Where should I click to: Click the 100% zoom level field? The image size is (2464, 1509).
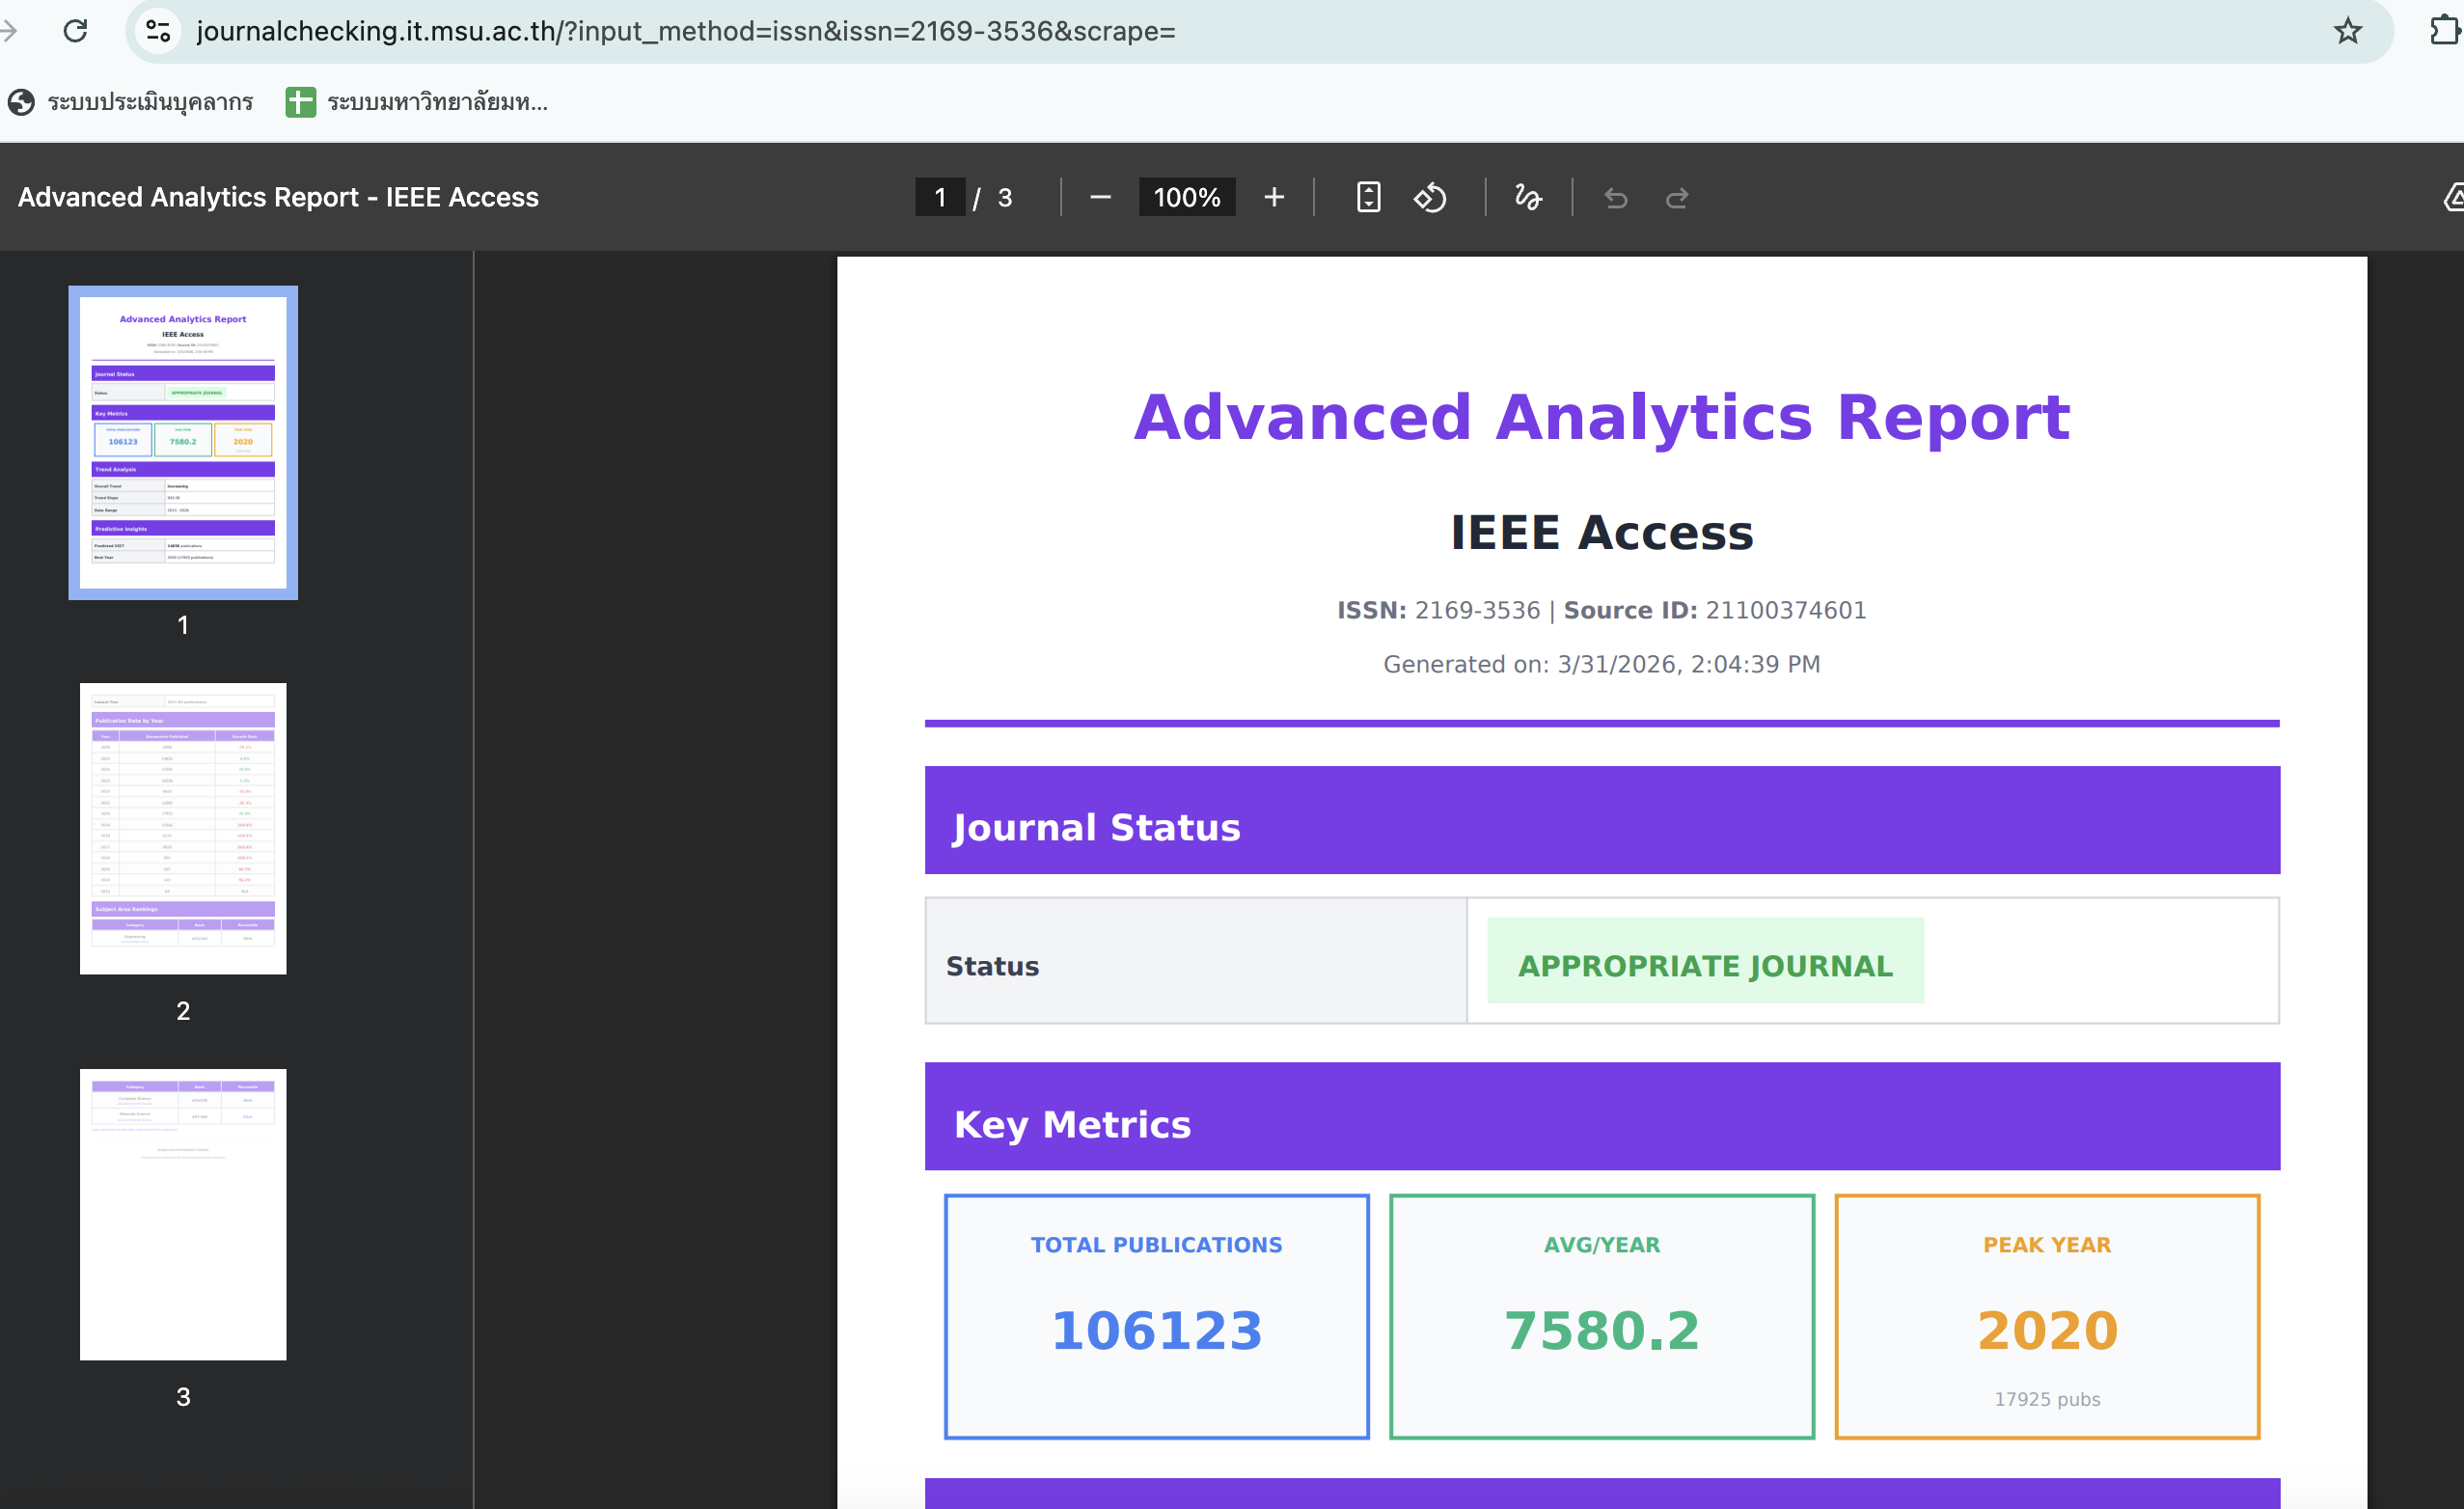pyautogui.click(x=1186, y=197)
